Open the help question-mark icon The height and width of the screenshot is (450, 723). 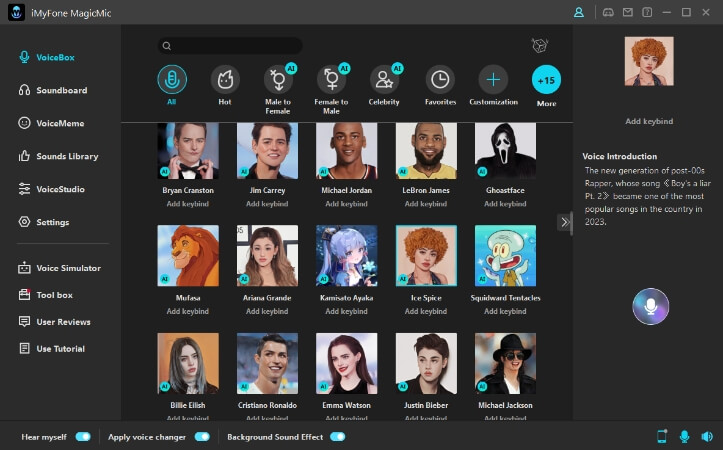tap(647, 12)
